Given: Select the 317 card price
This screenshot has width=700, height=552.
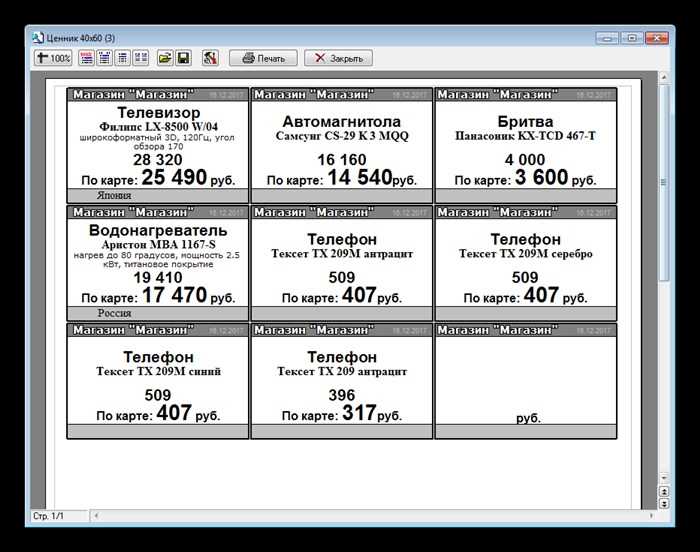Looking at the screenshot, I should click(359, 412).
